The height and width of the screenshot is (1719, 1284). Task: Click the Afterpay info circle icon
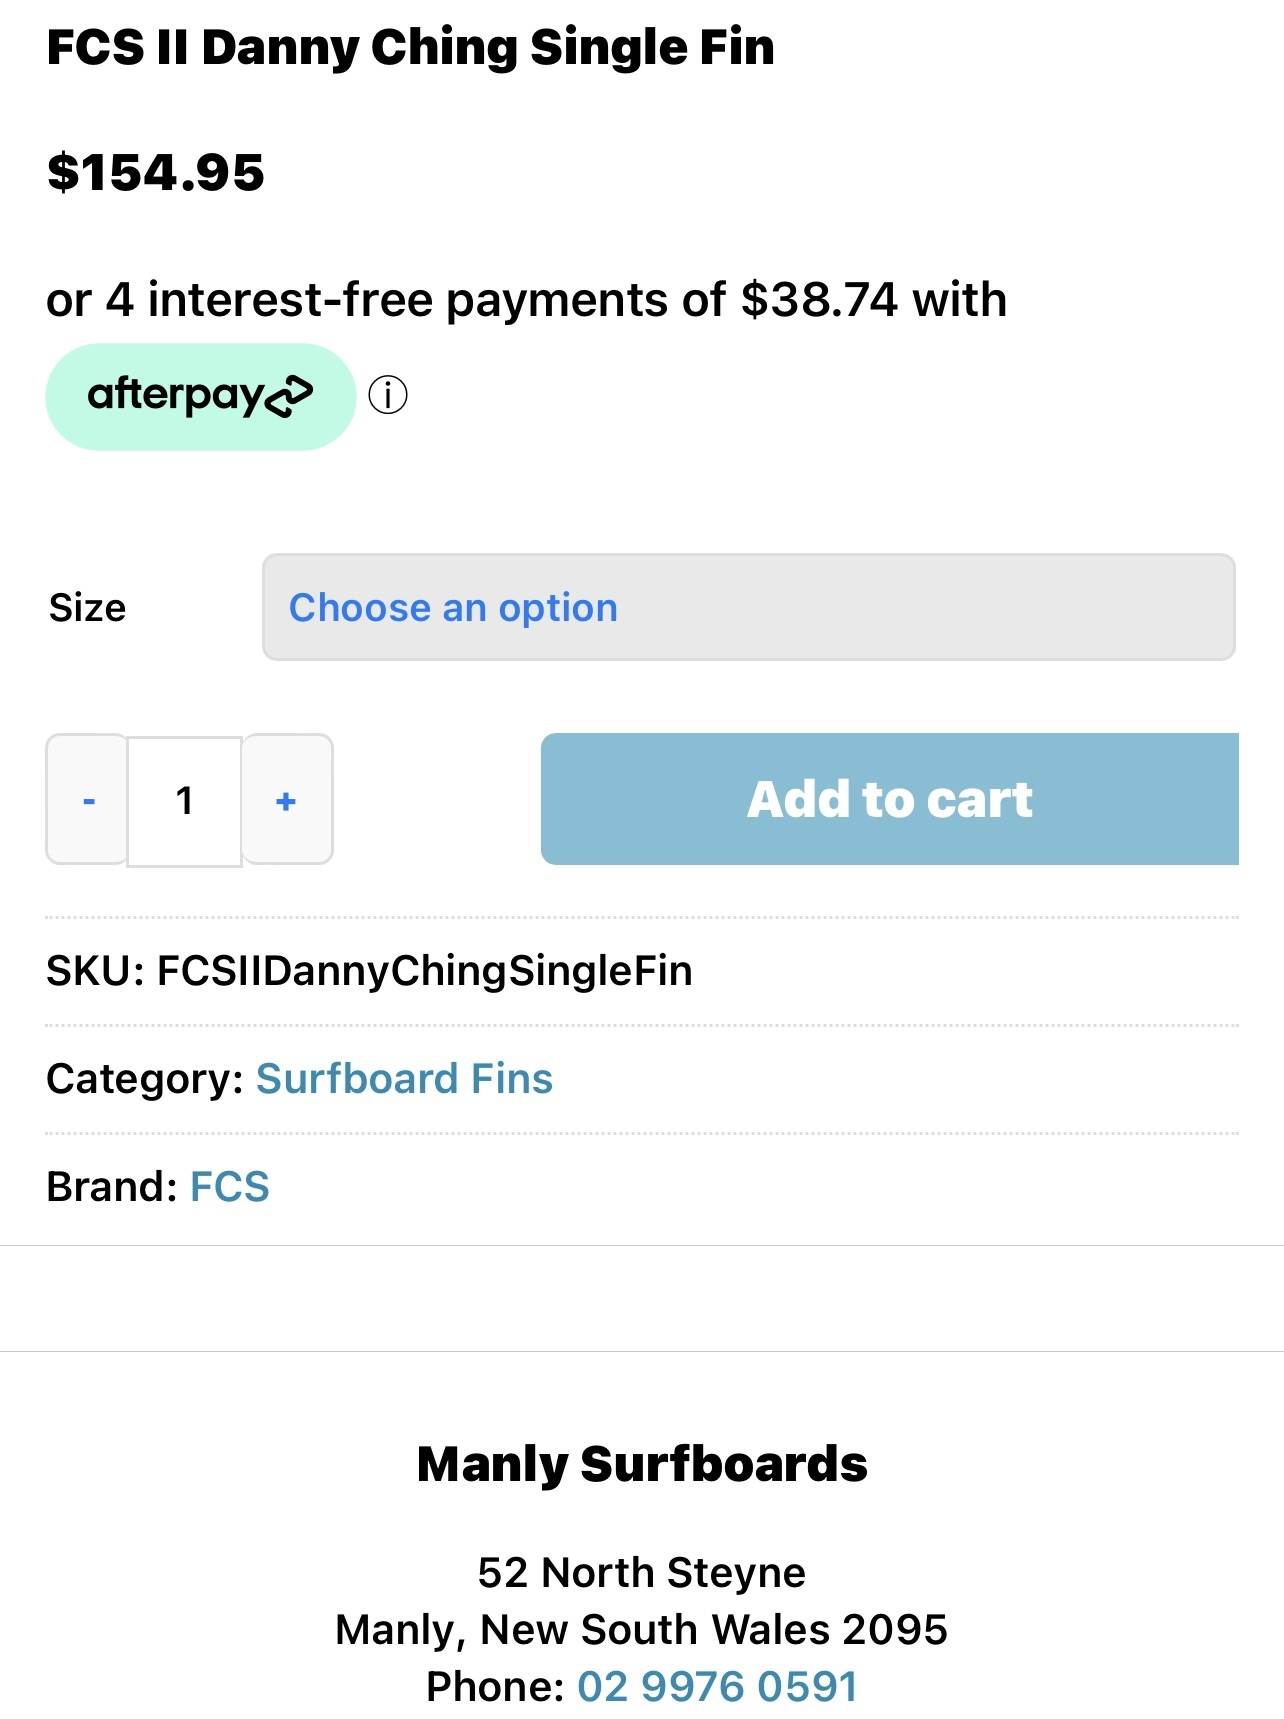(x=388, y=395)
